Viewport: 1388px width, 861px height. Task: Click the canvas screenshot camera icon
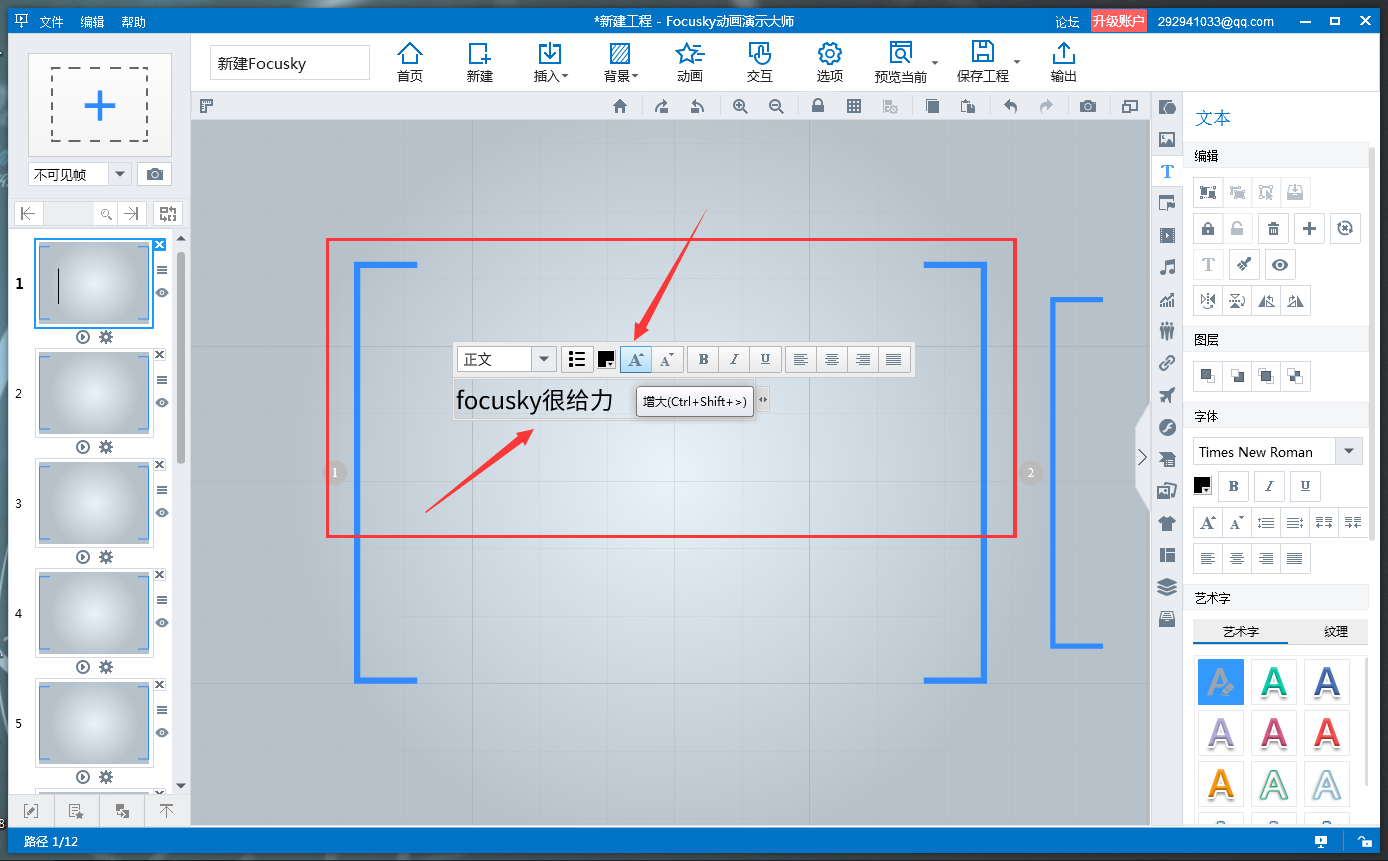(x=1088, y=106)
